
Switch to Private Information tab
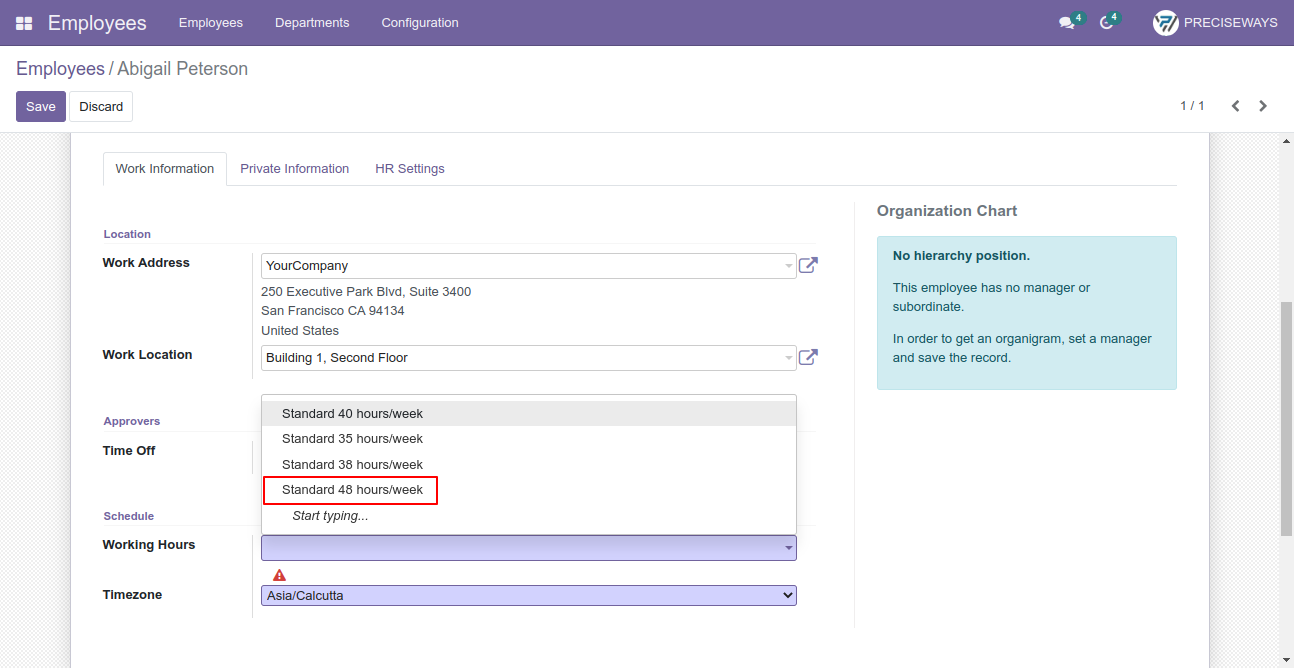click(294, 169)
